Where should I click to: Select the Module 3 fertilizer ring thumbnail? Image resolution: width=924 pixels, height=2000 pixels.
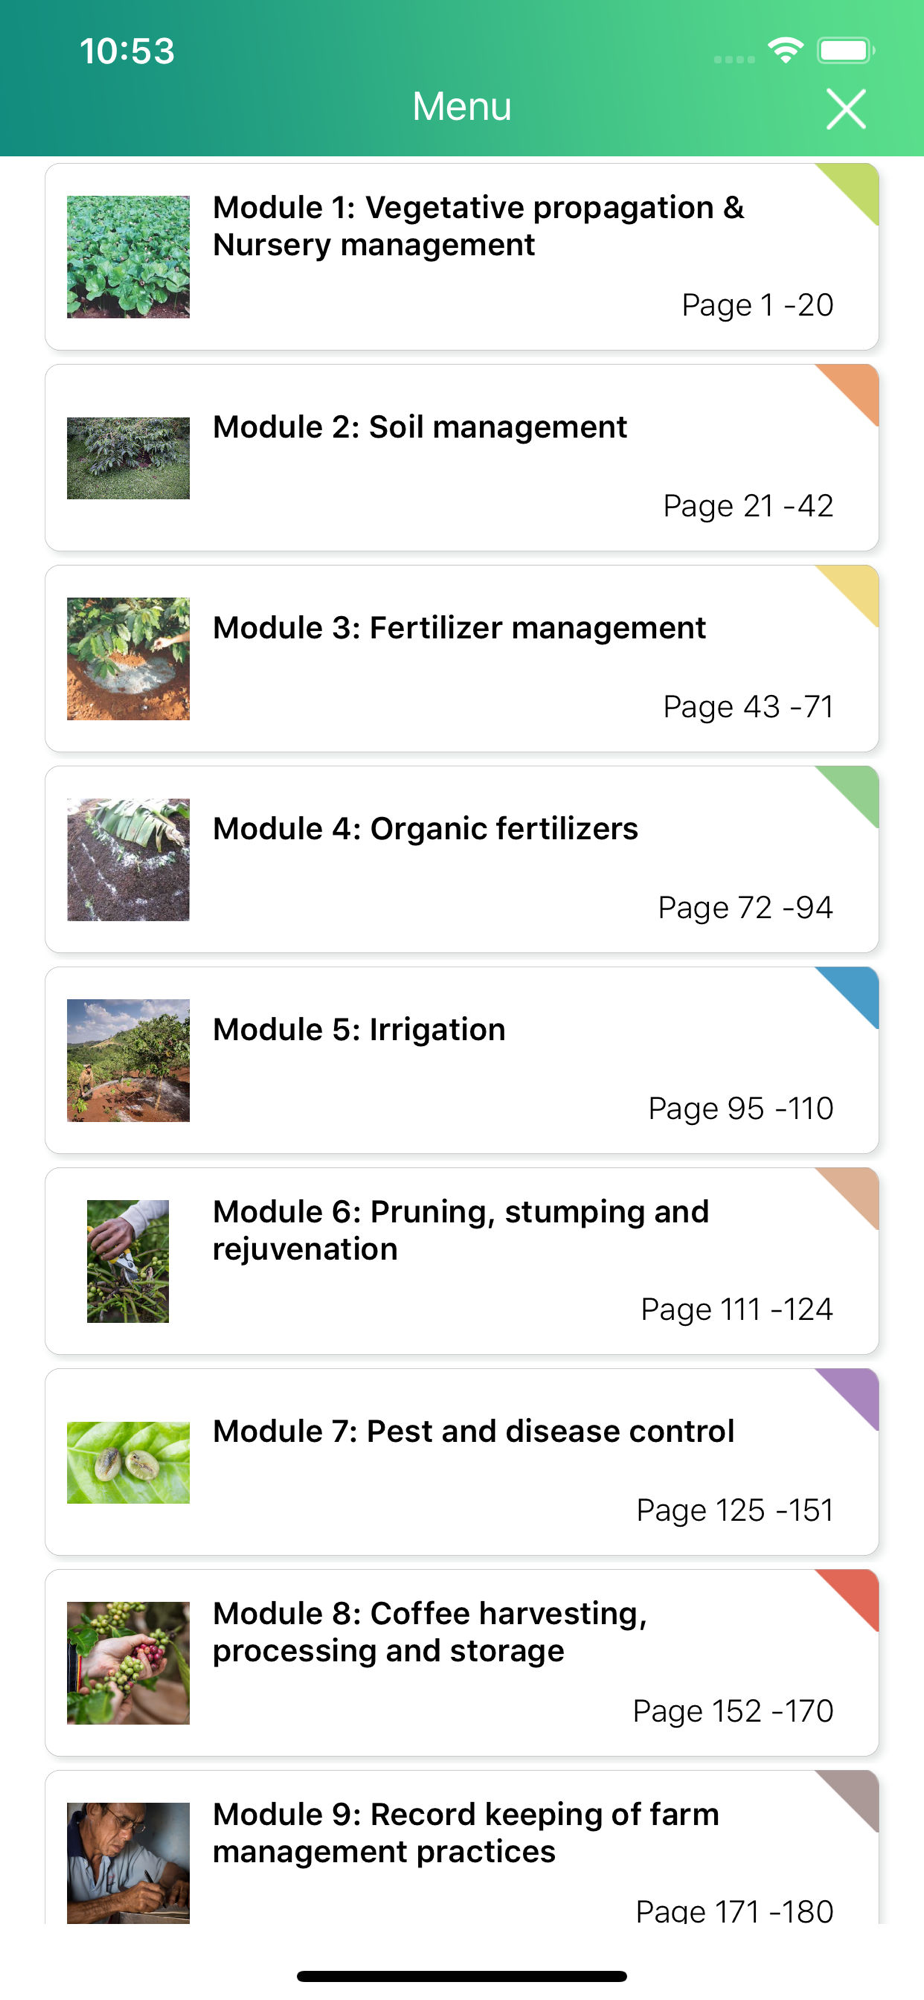[x=128, y=659]
